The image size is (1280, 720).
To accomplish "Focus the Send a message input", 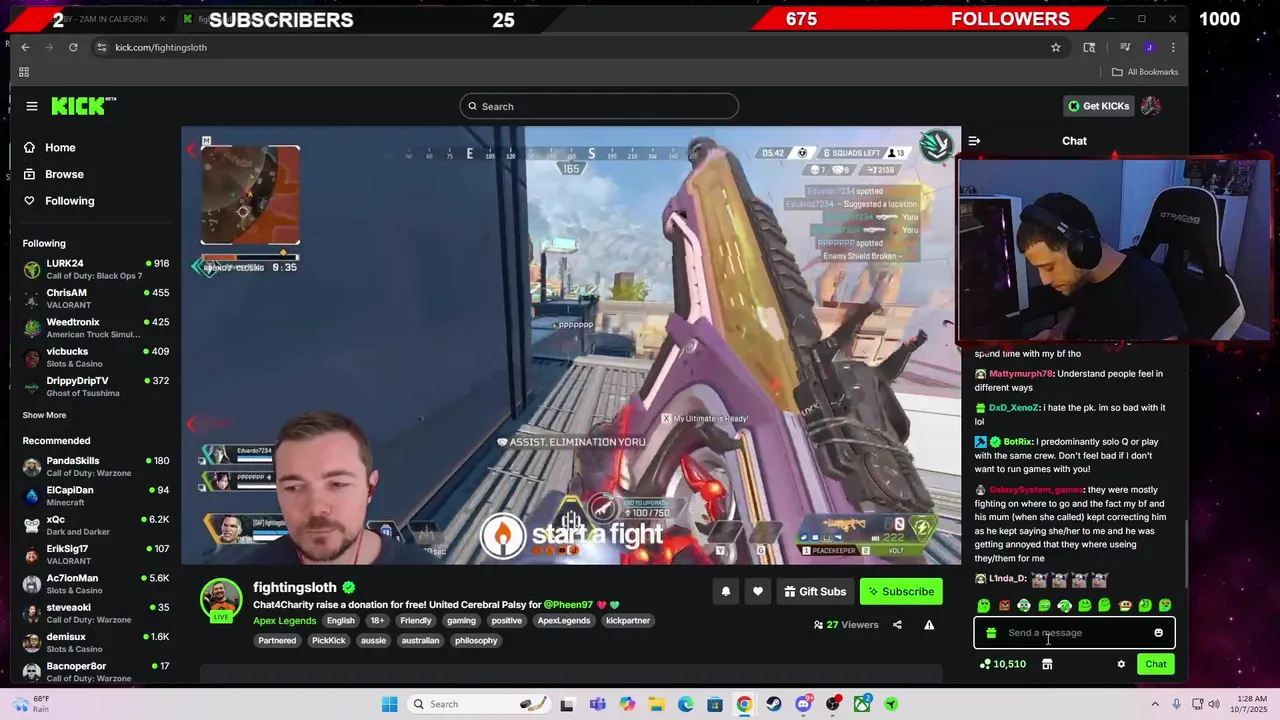I will pyautogui.click(x=1075, y=633).
